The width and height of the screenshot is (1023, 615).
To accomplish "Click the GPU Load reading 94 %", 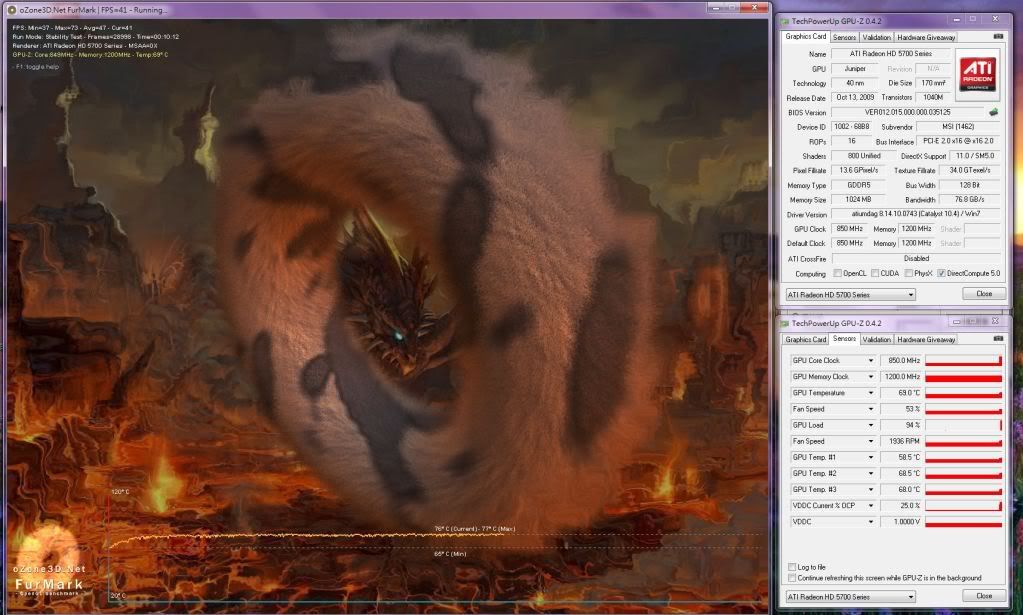I will 901,425.
